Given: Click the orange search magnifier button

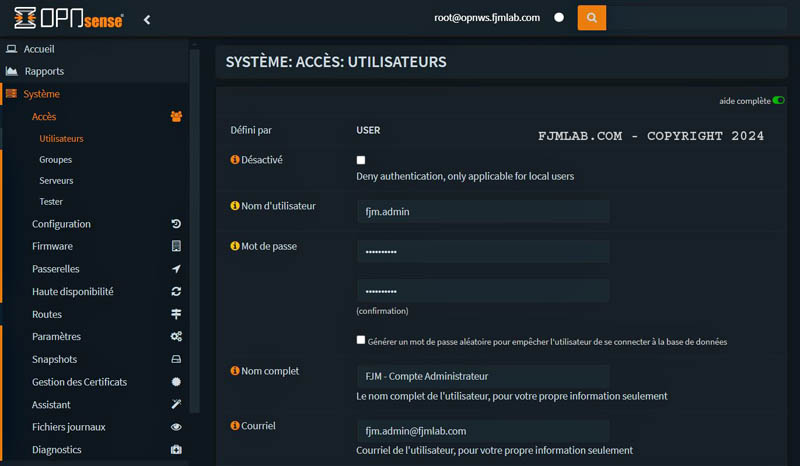Looking at the screenshot, I should (591, 18).
